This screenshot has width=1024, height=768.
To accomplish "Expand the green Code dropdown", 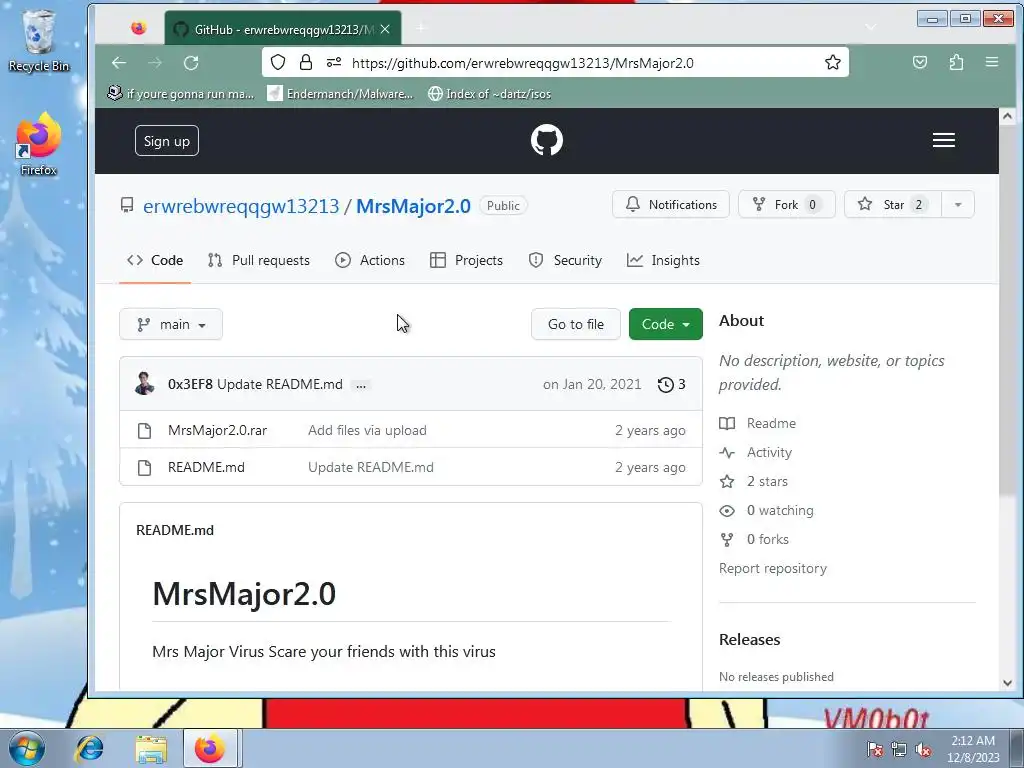I will pyautogui.click(x=665, y=325).
